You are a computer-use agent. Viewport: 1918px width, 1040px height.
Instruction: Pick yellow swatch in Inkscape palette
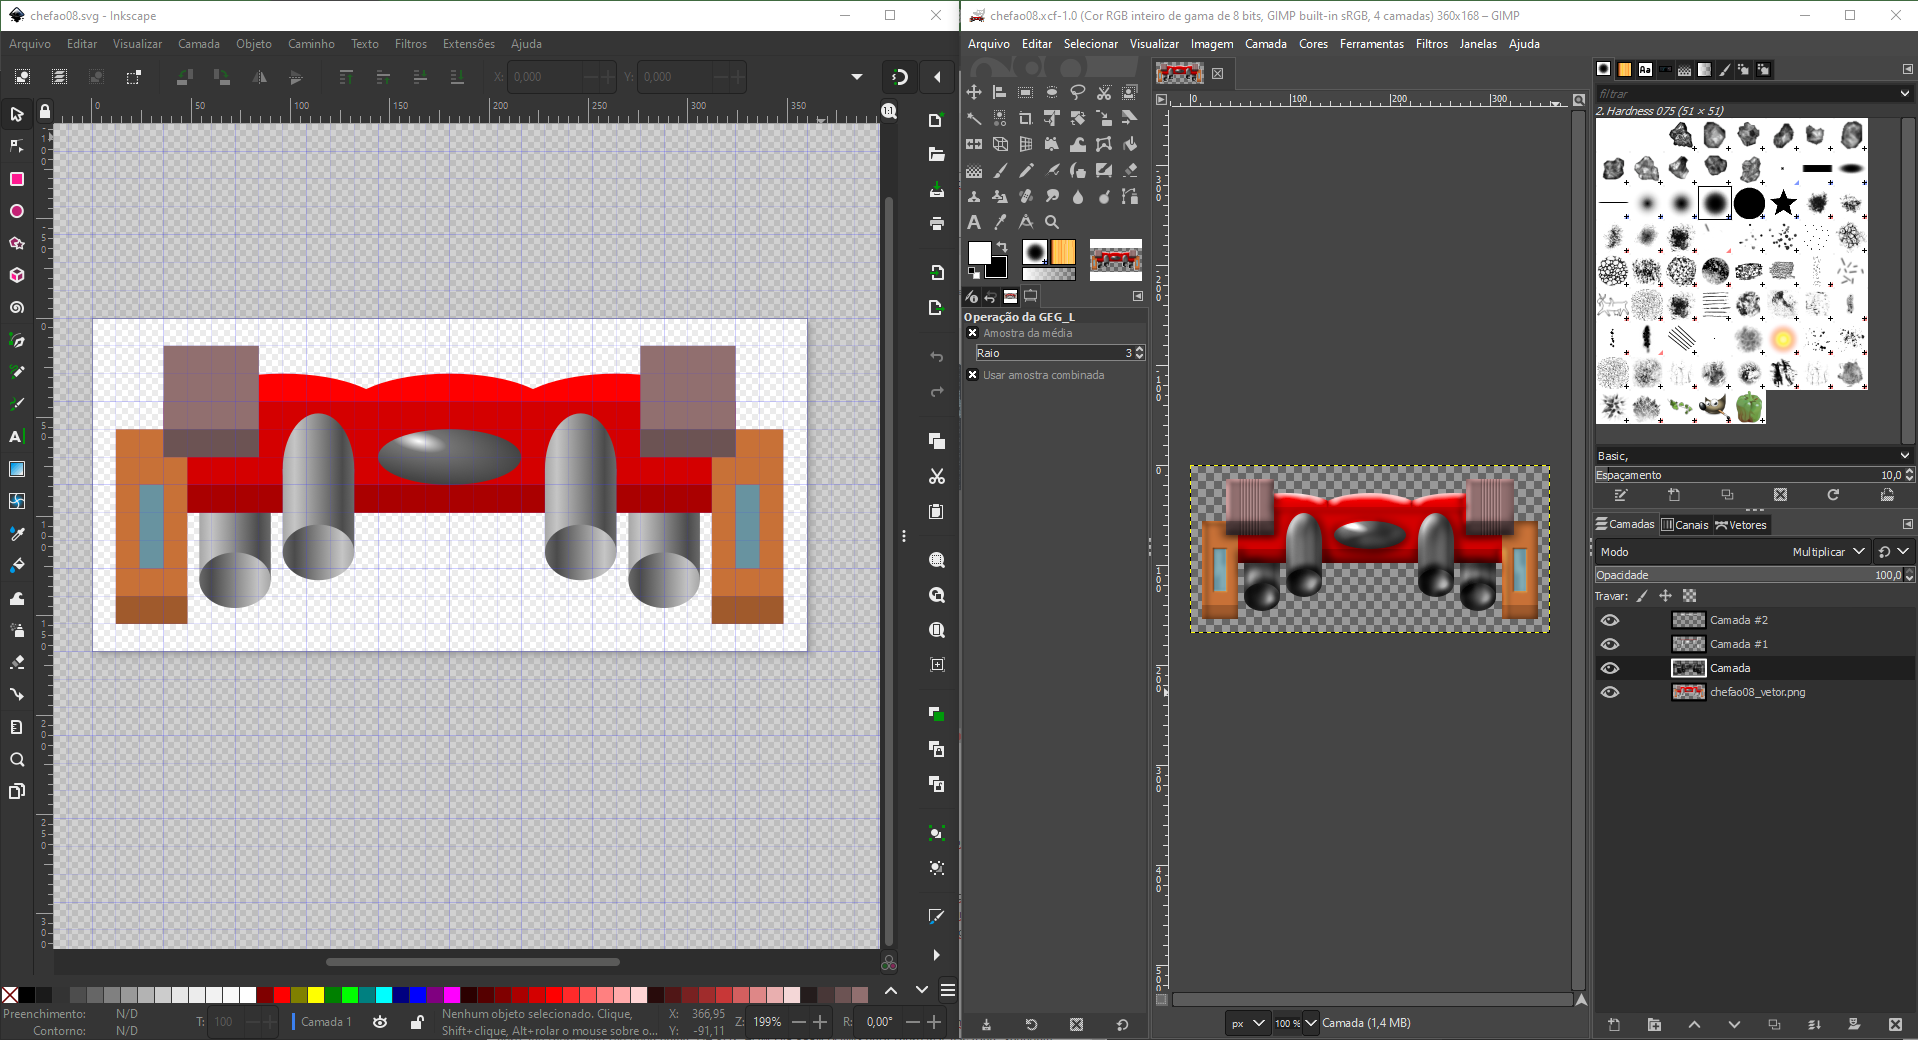coord(316,995)
